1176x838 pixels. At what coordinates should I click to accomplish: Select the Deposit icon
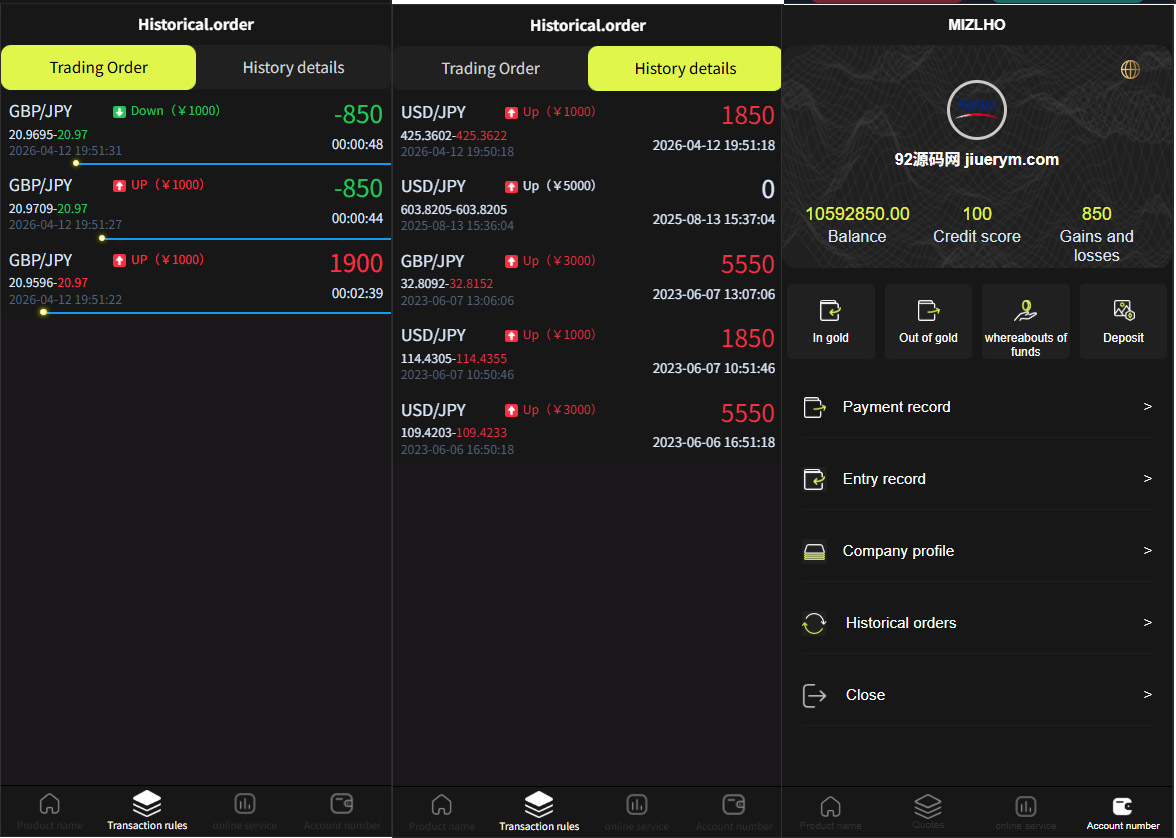[1123, 311]
